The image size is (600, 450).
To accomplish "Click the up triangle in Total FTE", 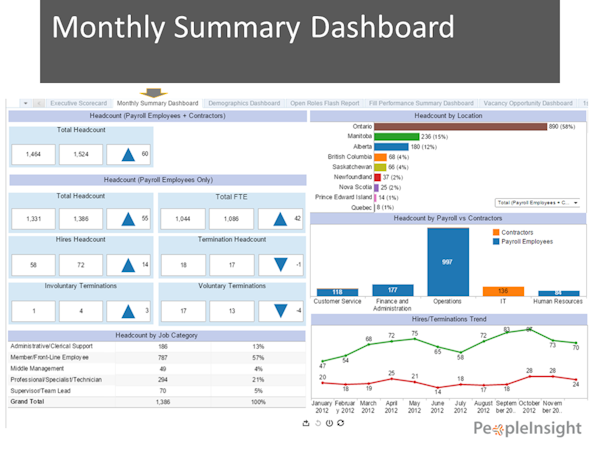I will click(280, 219).
